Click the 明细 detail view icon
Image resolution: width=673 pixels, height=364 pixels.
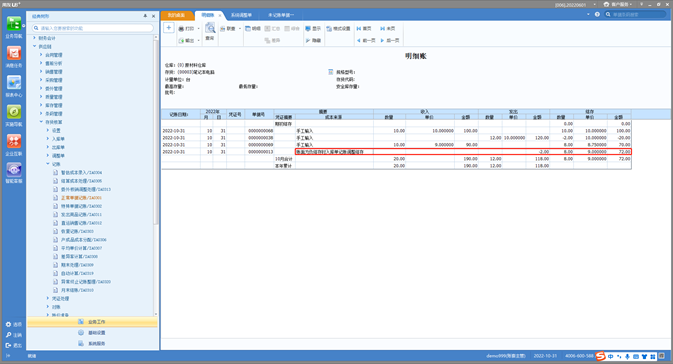point(248,29)
